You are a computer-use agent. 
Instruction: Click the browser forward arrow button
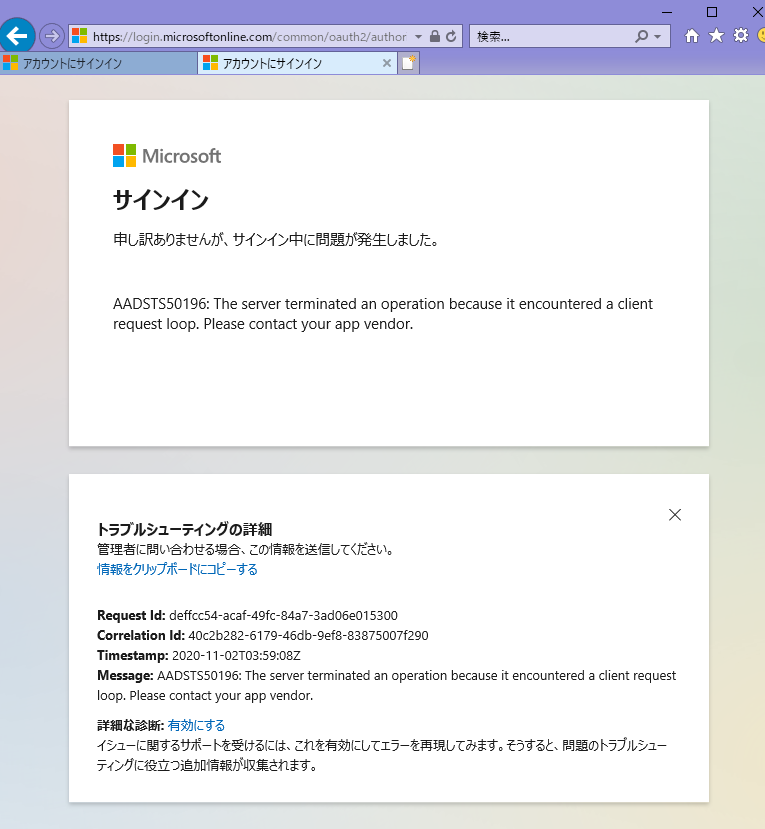pyautogui.click(x=51, y=36)
